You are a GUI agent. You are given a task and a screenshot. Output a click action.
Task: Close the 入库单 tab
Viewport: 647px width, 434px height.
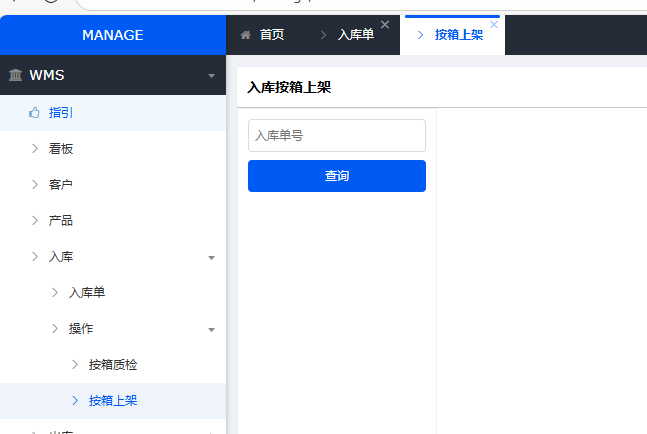[385, 25]
